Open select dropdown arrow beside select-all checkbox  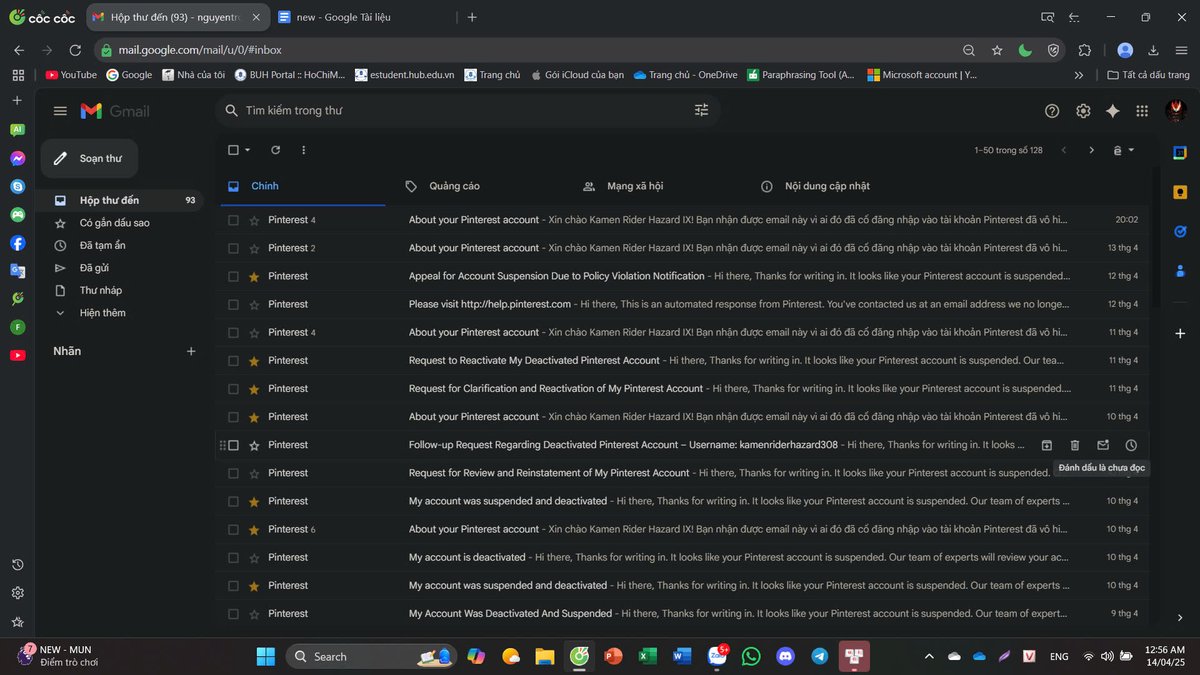247,150
